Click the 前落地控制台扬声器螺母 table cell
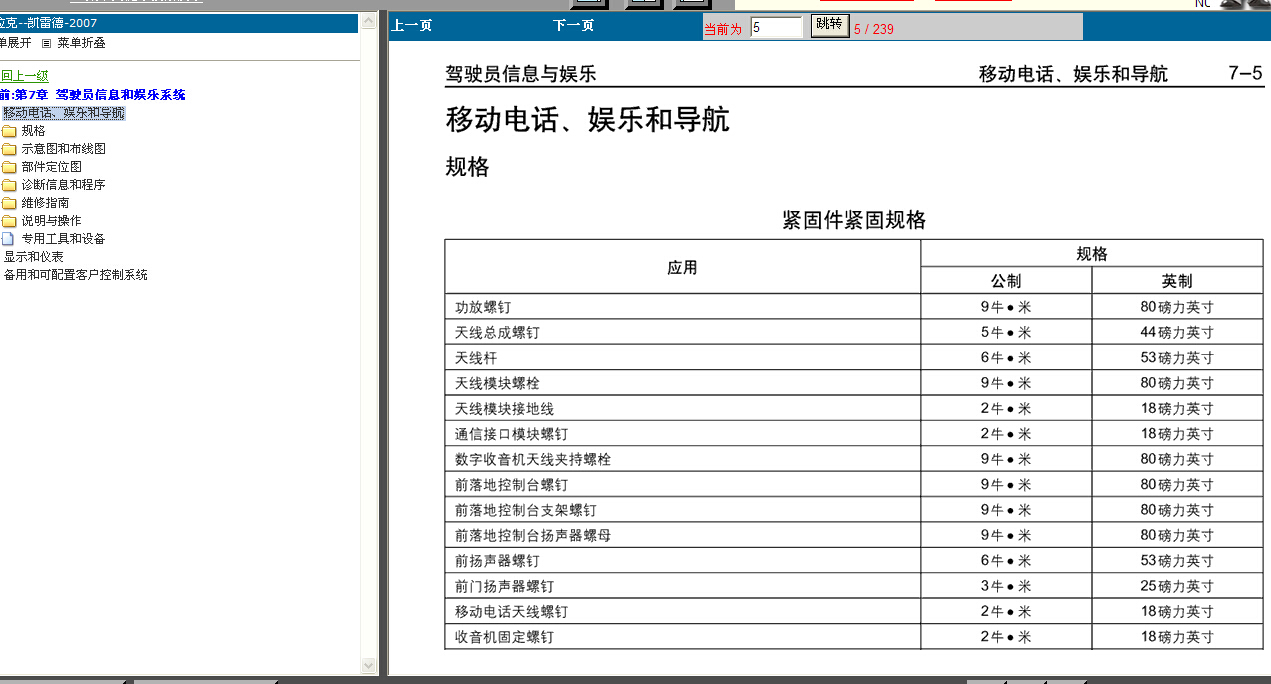 683,535
